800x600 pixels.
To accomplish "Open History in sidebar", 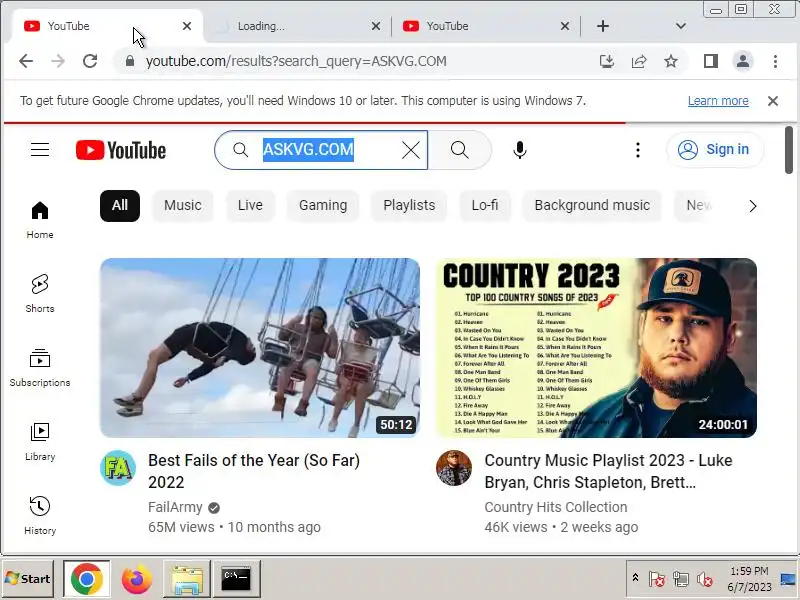I will click(x=40, y=516).
